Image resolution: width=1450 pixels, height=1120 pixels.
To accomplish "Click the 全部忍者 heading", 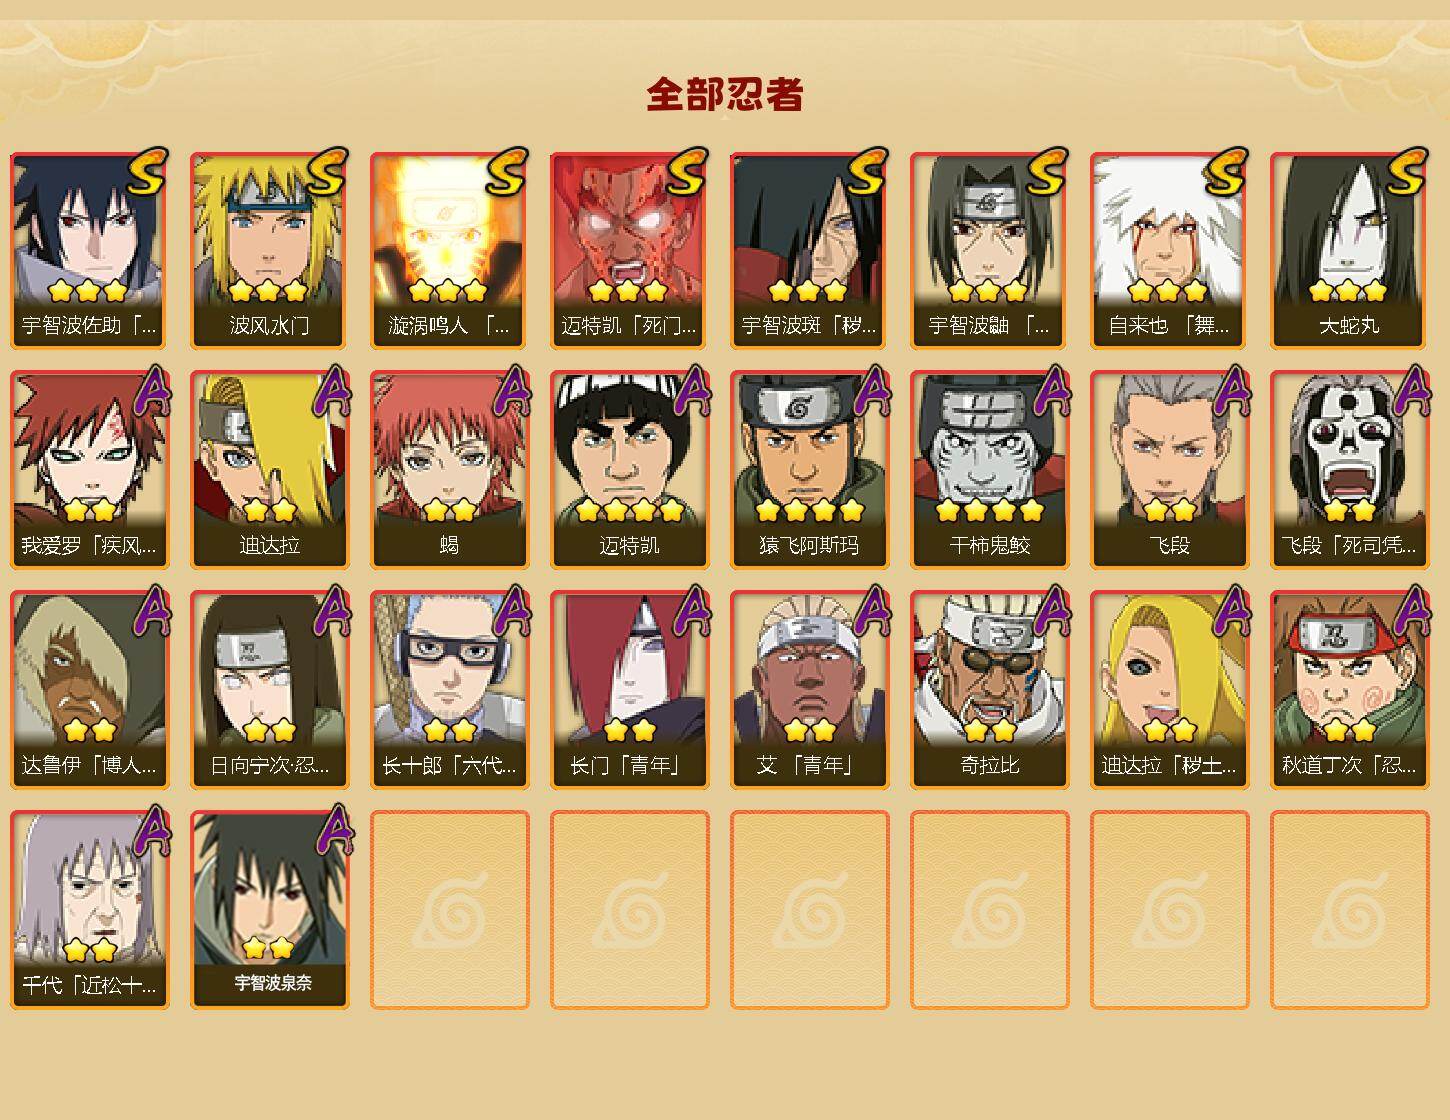I will point(725,94).
